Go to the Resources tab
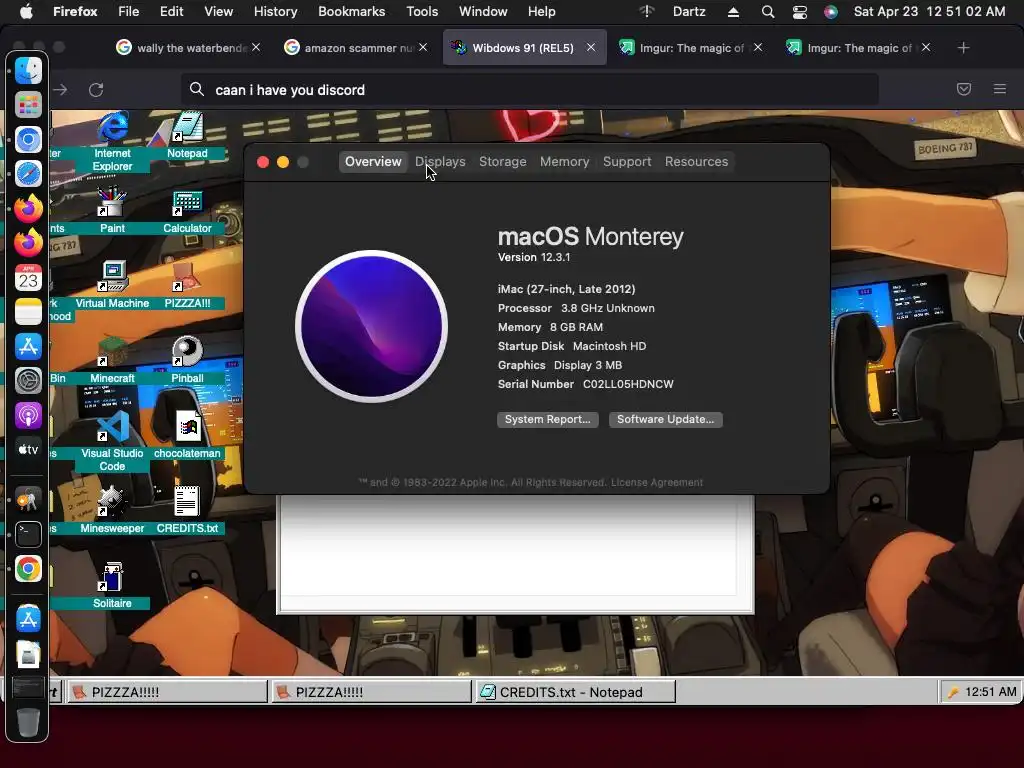Image resolution: width=1024 pixels, height=768 pixels. pos(696,161)
